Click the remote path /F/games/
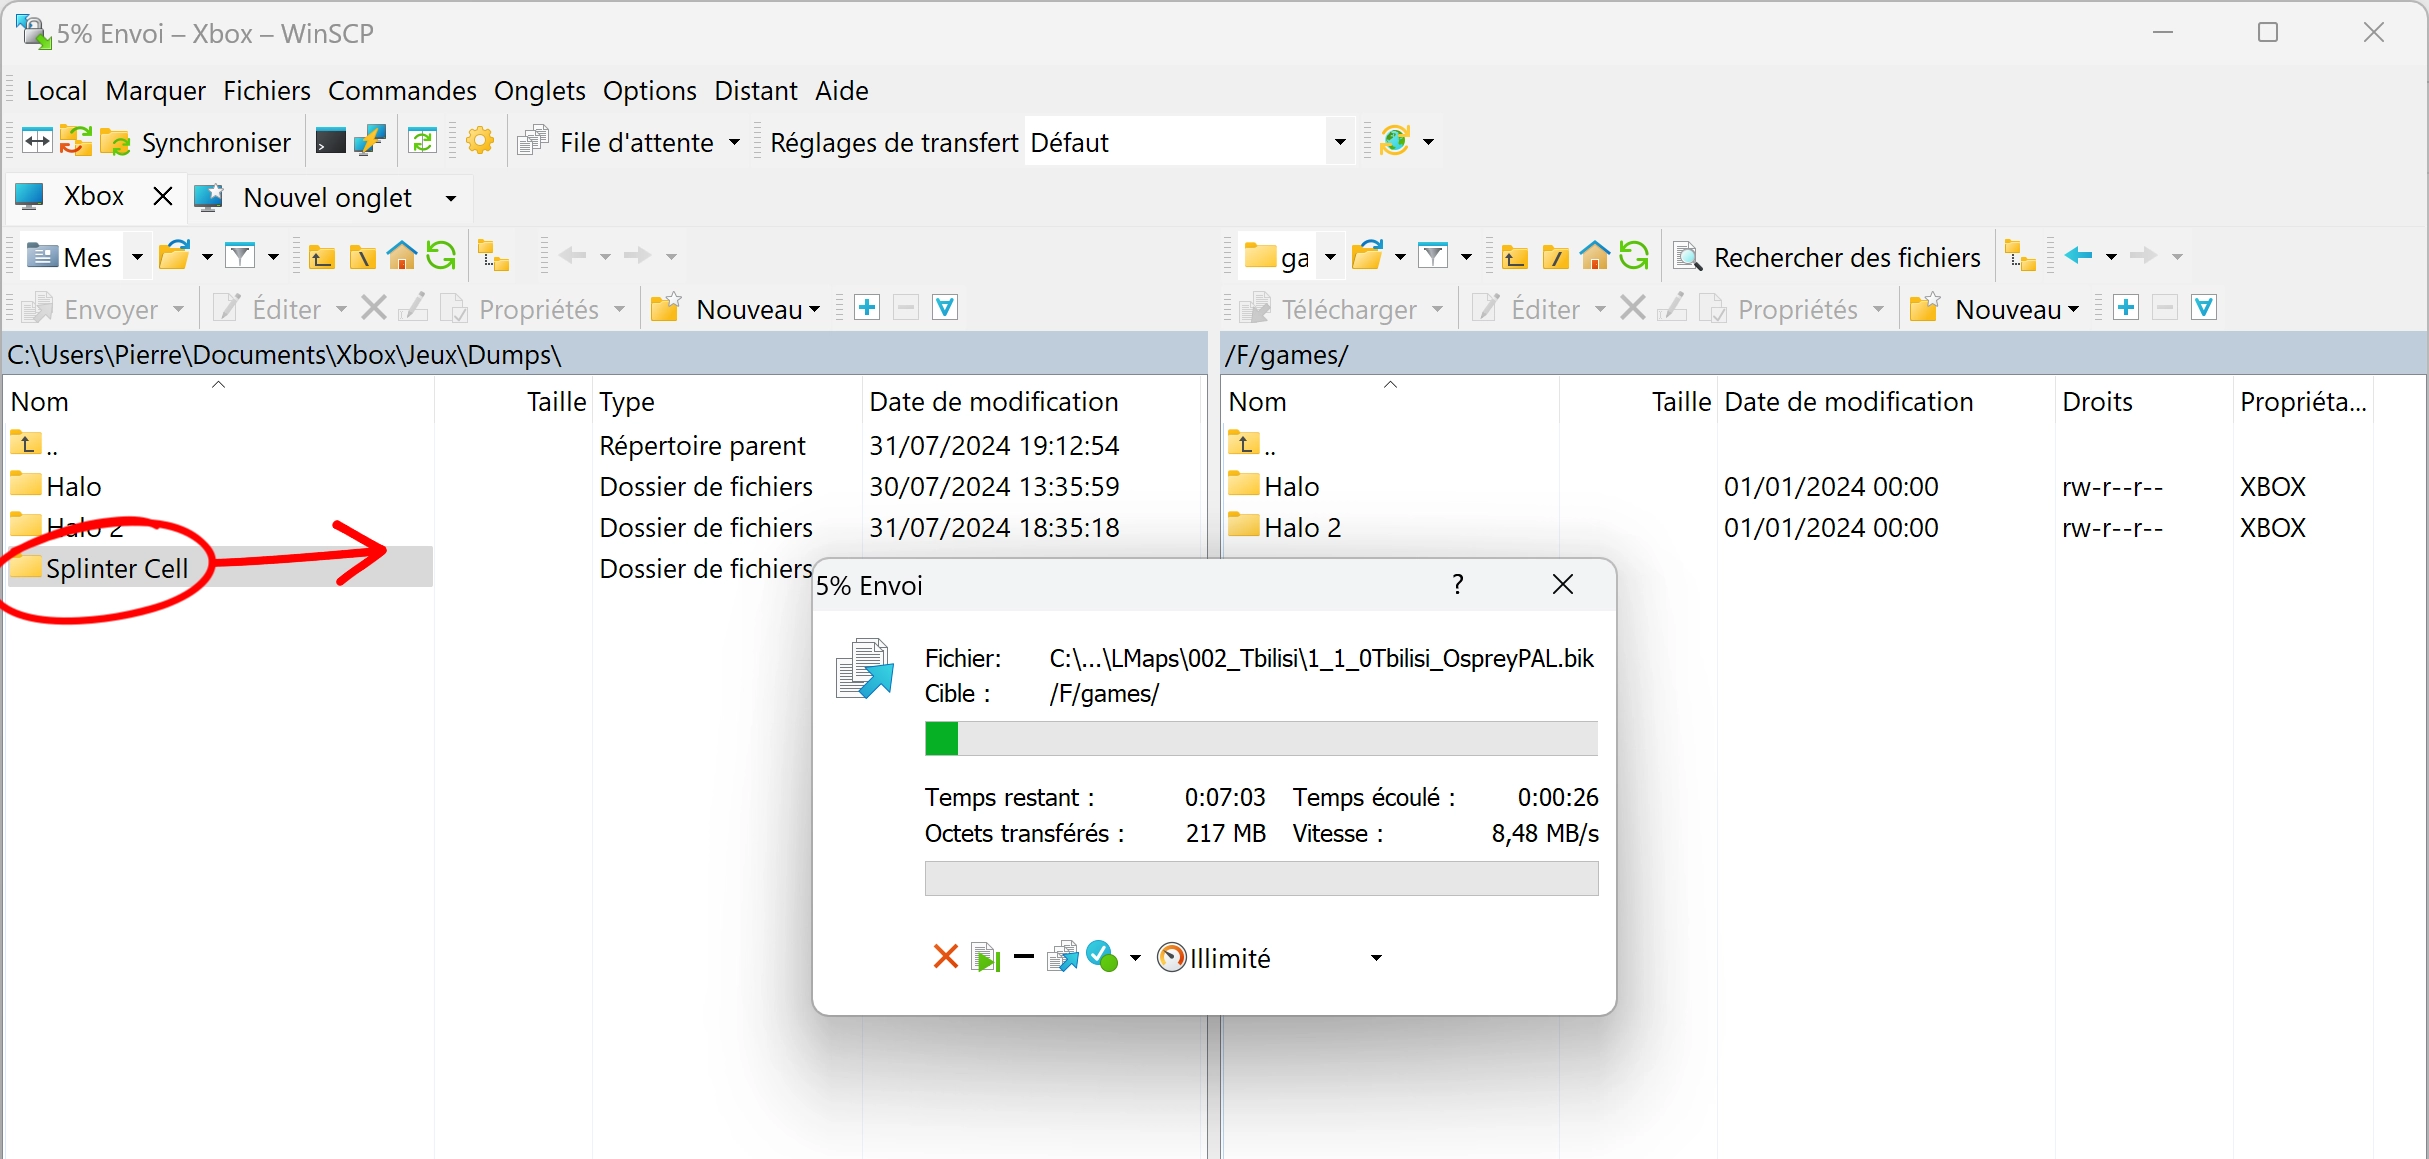 [1286, 355]
